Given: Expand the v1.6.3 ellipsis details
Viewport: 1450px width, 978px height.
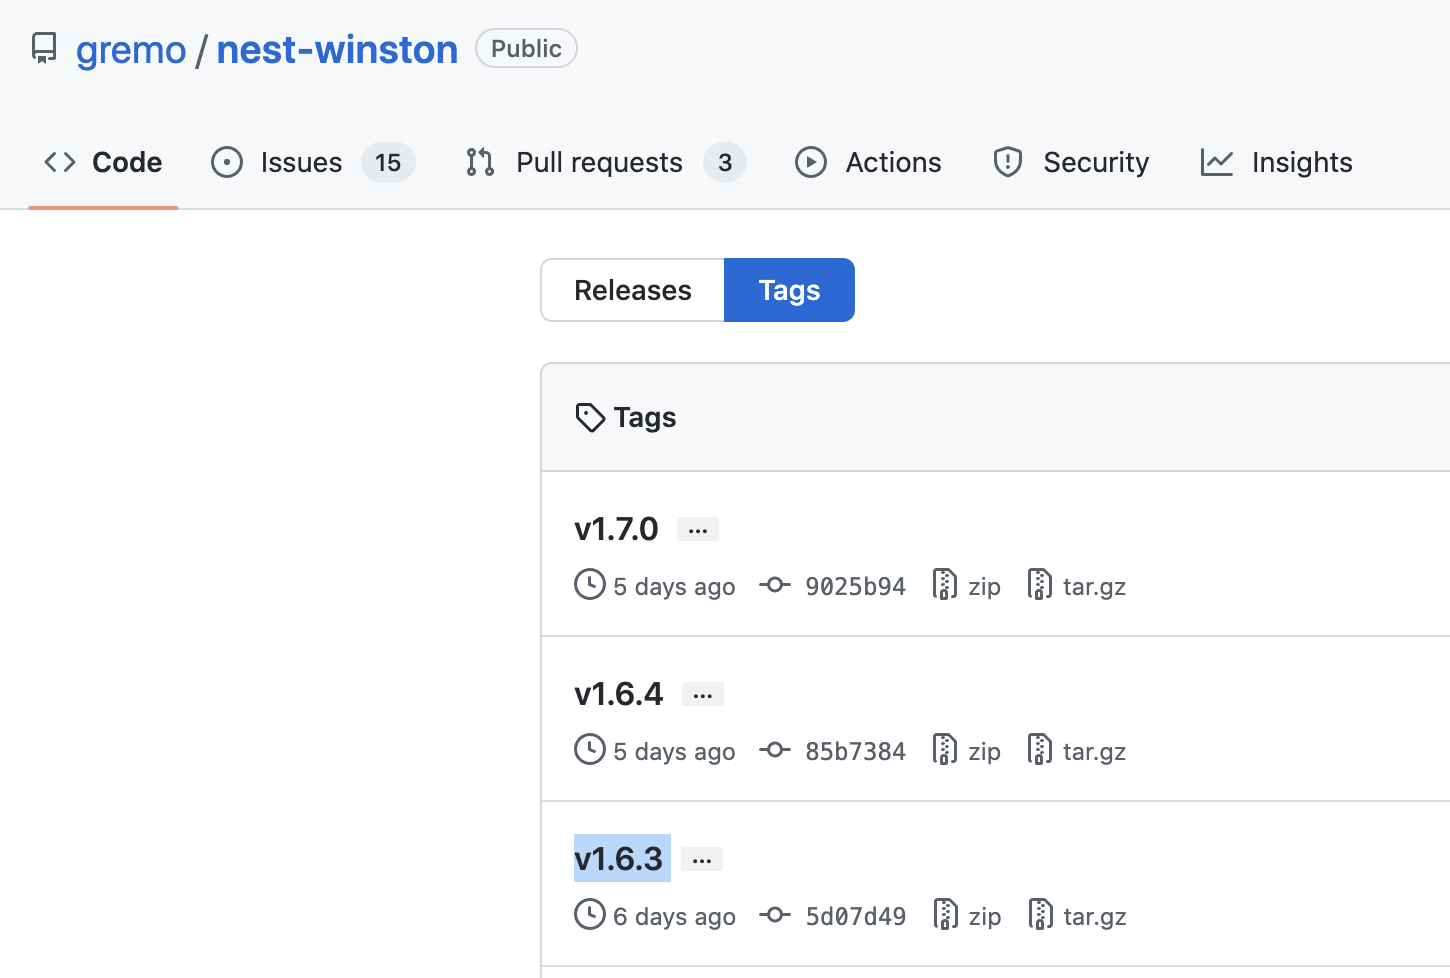Looking at the screenshot, I should tap(702, 859).
